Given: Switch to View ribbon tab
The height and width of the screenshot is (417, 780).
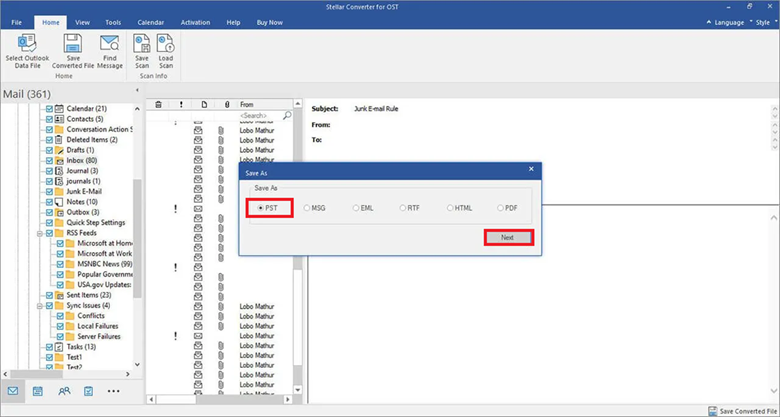Looking at the screenshot, I should [83, 22].
